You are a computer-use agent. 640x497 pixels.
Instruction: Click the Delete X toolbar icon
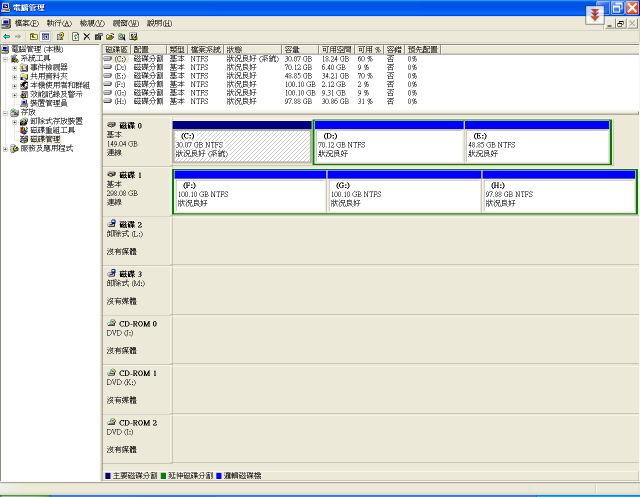tap(87, 37)
